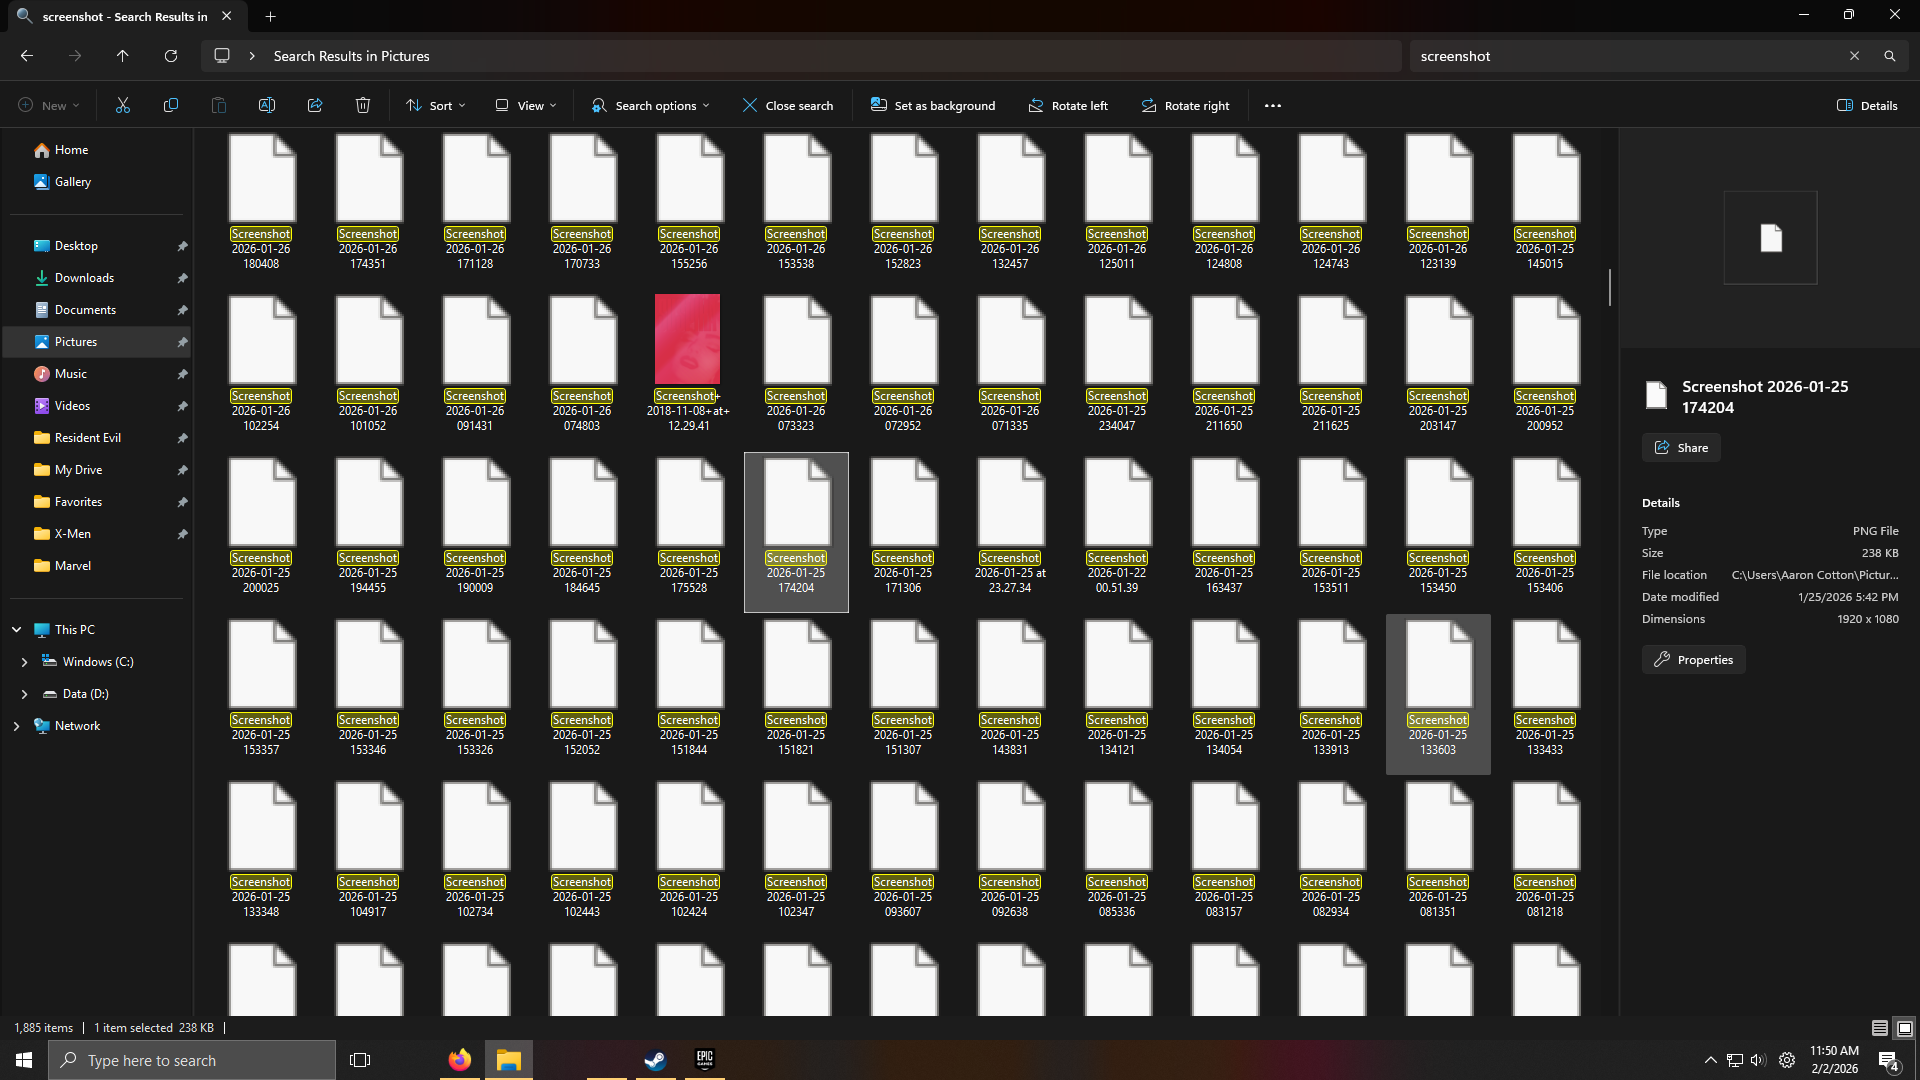Open the See more options ellipsis
The height and width of the screenshot is (1080, 1920).
pos(1272,105)
